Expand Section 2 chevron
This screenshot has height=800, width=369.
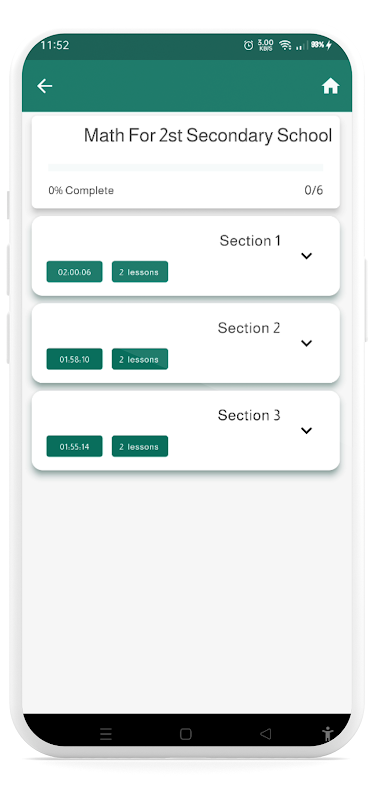click(x=306, y=343)
